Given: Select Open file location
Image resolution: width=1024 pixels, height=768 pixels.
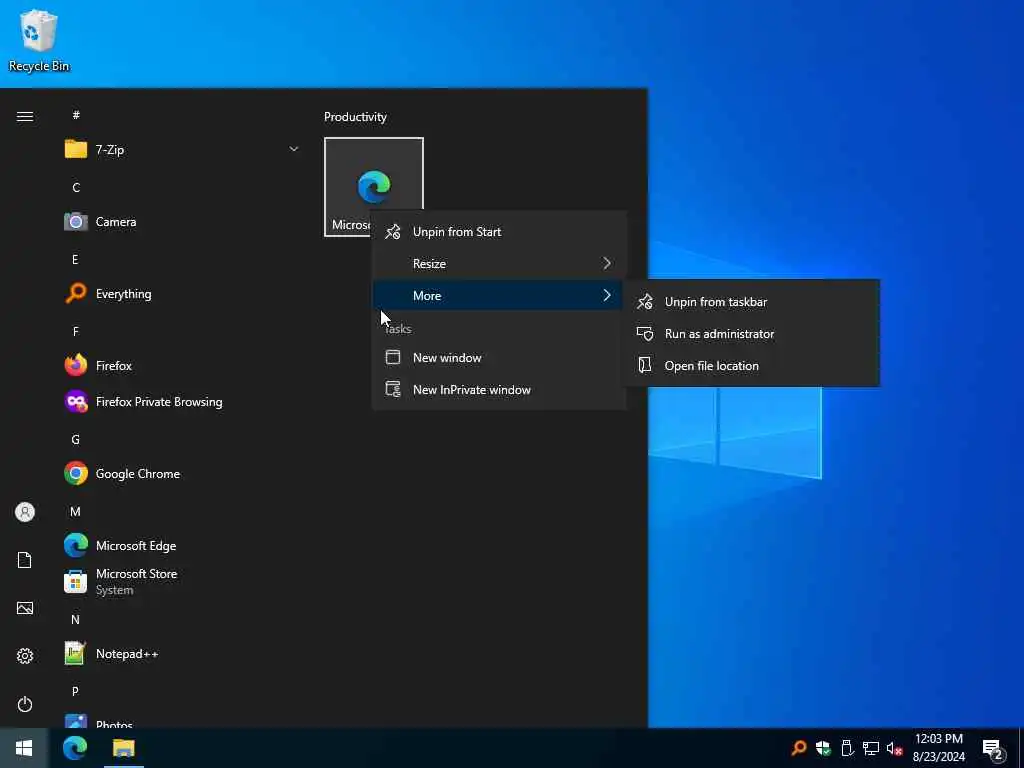Looking at the screenshot, I should 752,366.
